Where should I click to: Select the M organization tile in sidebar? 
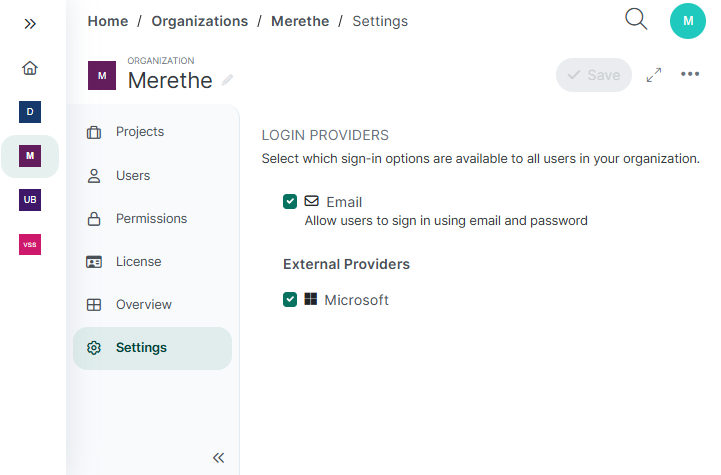point(30,156)
